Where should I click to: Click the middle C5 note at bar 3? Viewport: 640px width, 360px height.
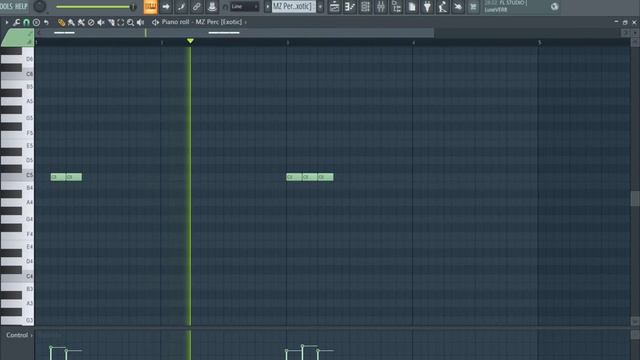pos(310,177)
